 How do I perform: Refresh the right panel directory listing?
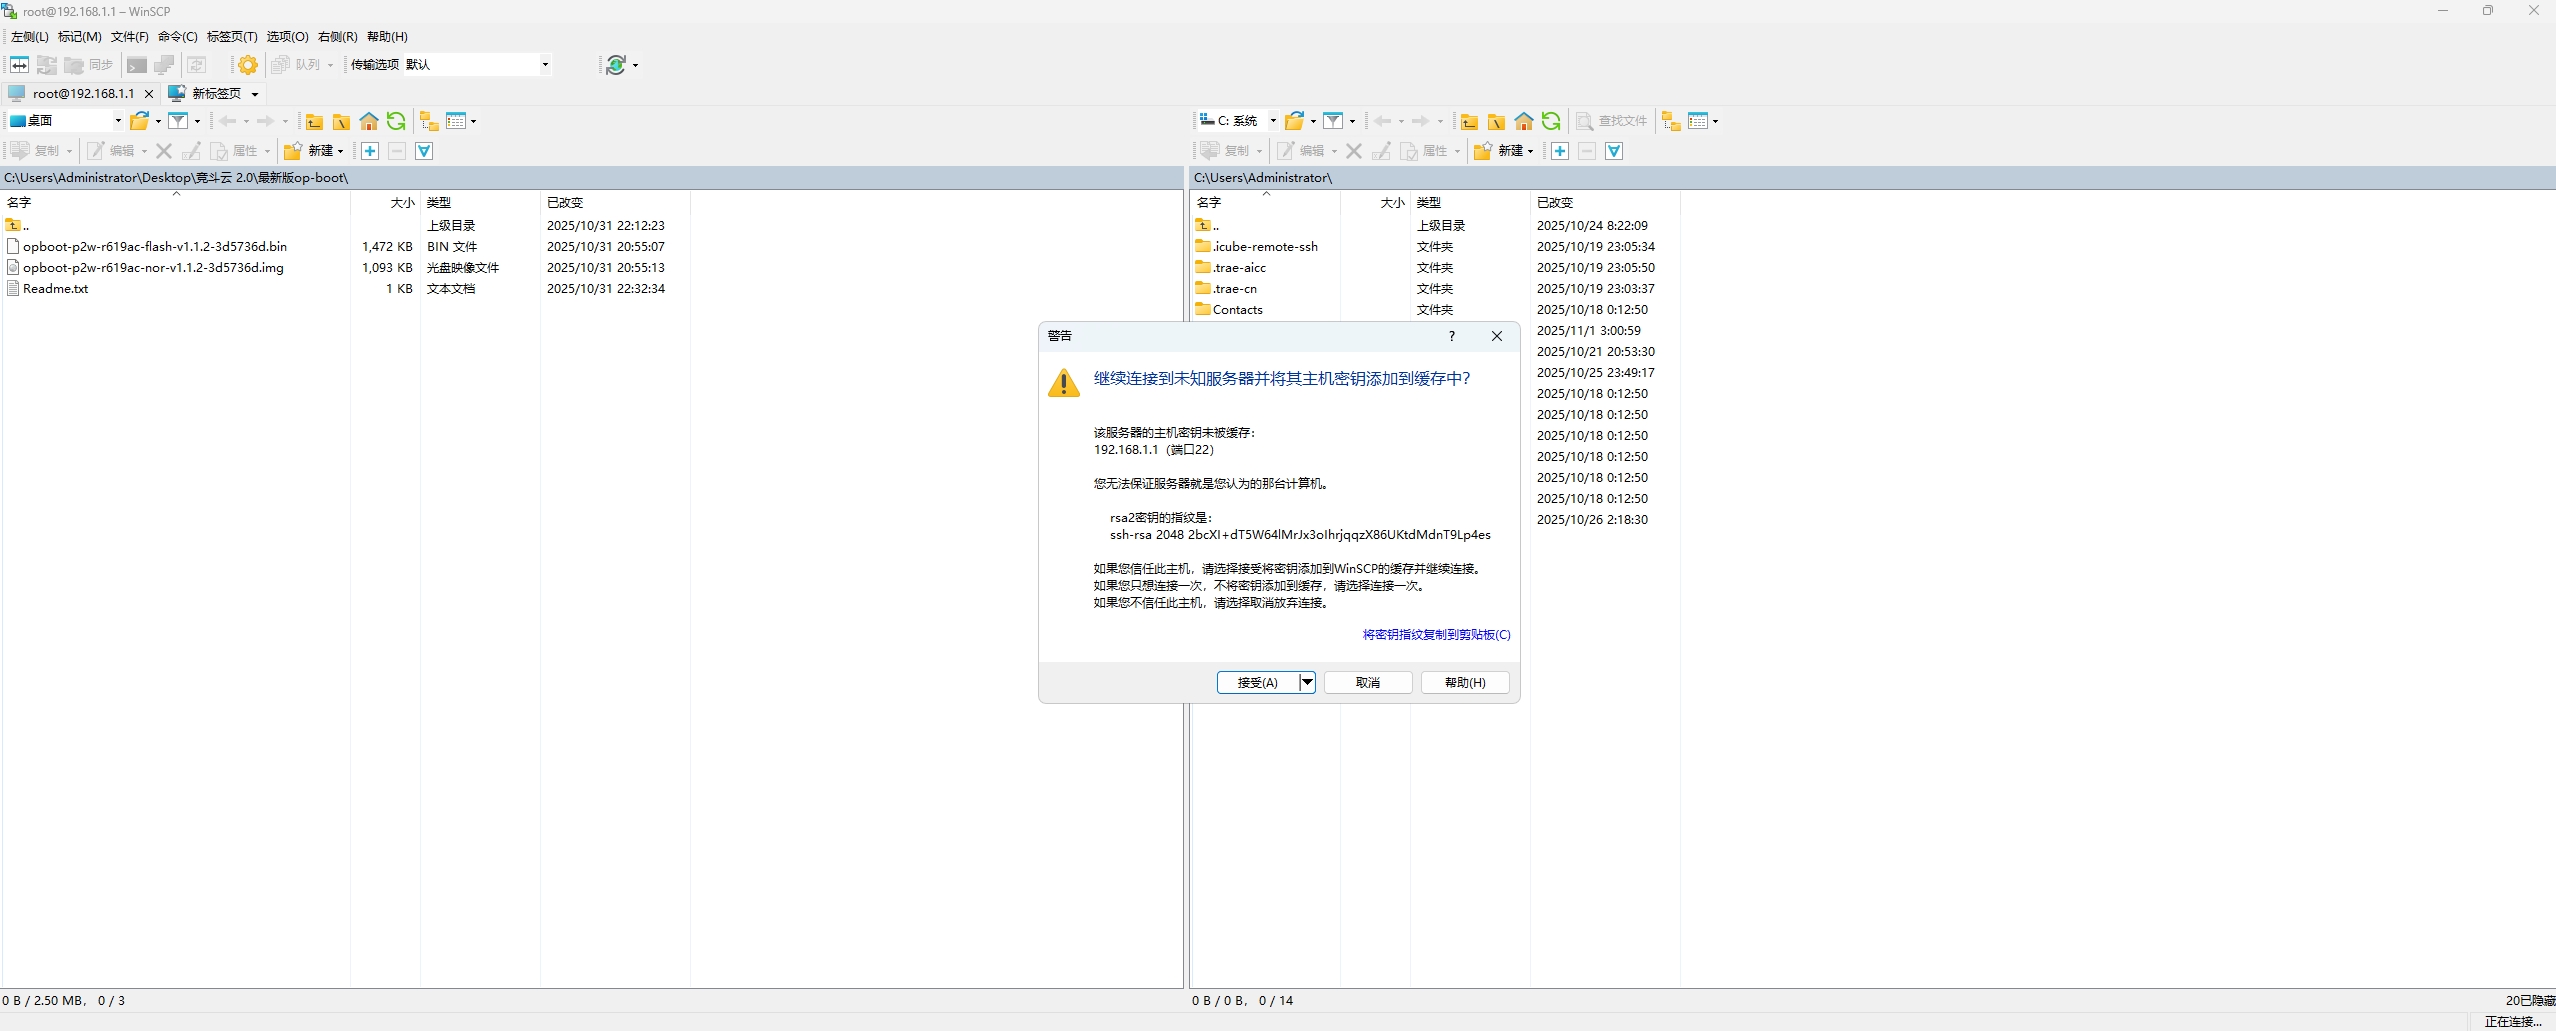tap(1551, 121)
